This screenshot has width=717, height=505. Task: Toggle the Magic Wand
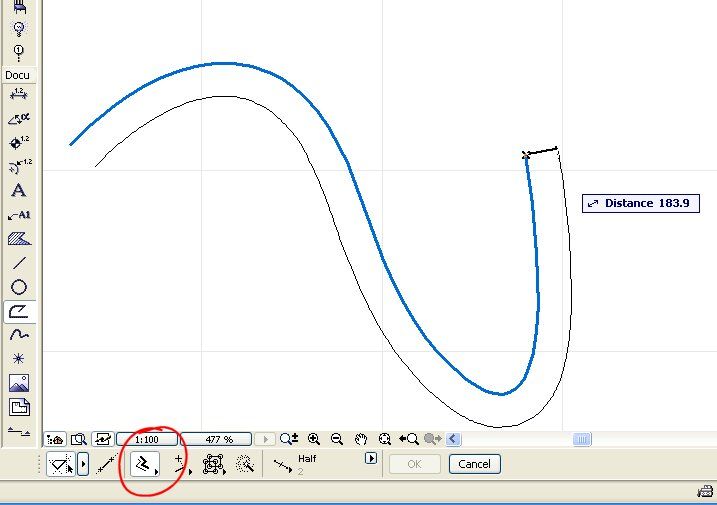coord(245,464)
